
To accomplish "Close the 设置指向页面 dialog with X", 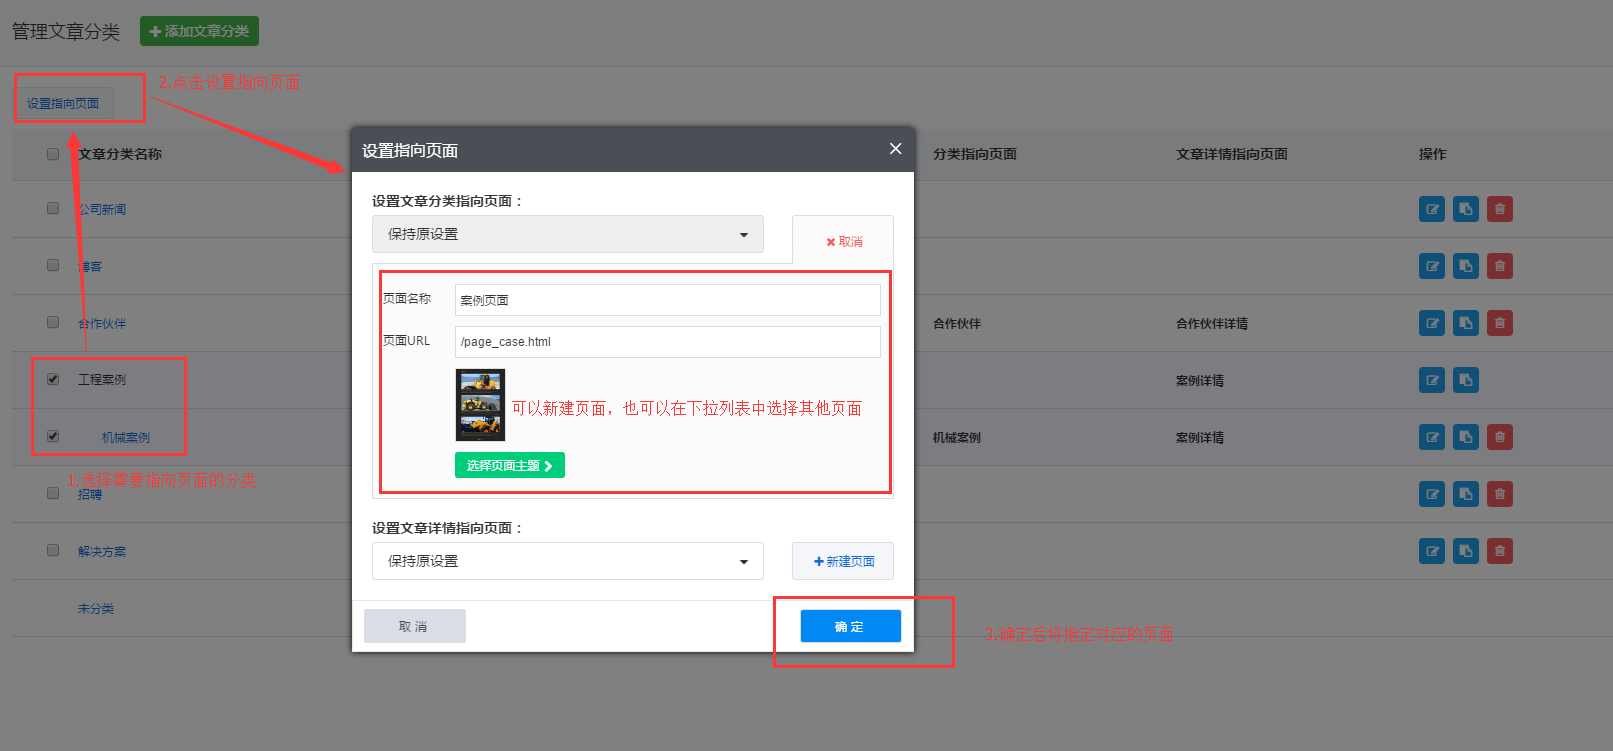I will pos(895,149).
